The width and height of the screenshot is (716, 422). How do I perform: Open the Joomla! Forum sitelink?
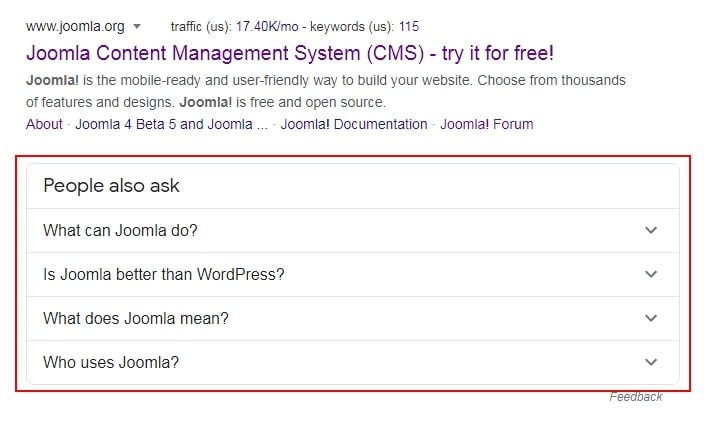(x=487, y=124)
